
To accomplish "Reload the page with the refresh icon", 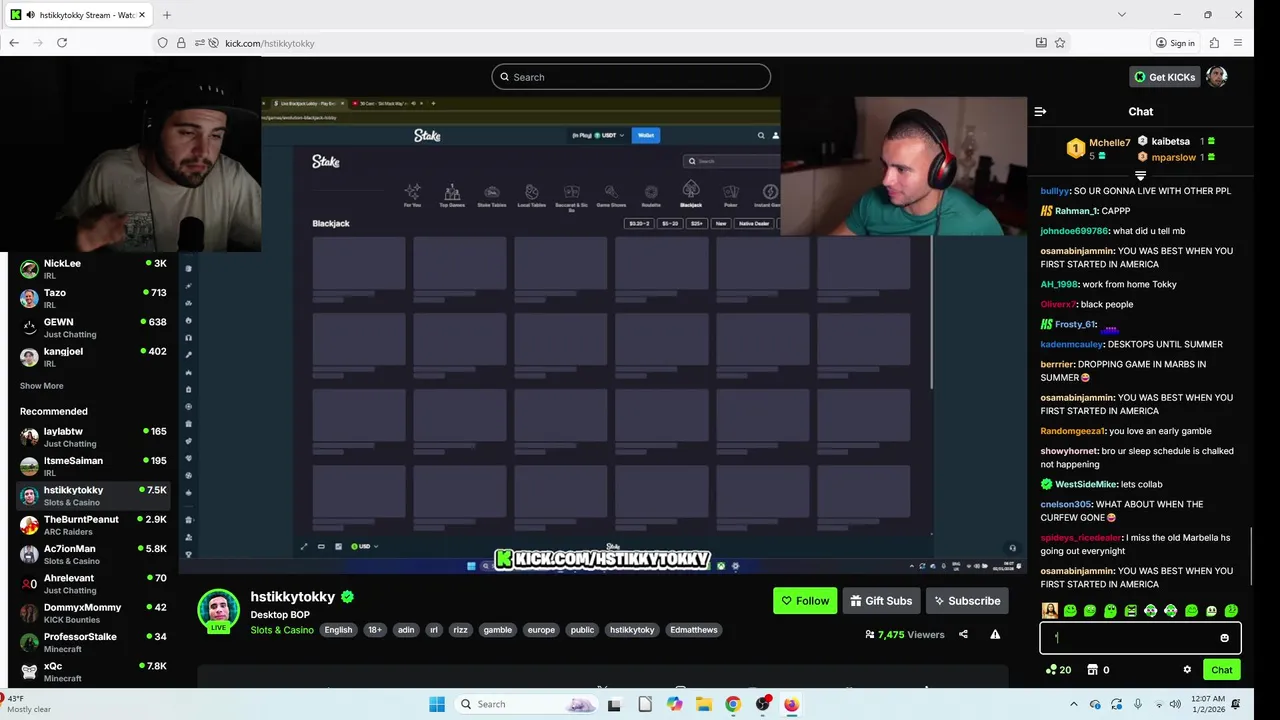I will click(x=62, y=43).
